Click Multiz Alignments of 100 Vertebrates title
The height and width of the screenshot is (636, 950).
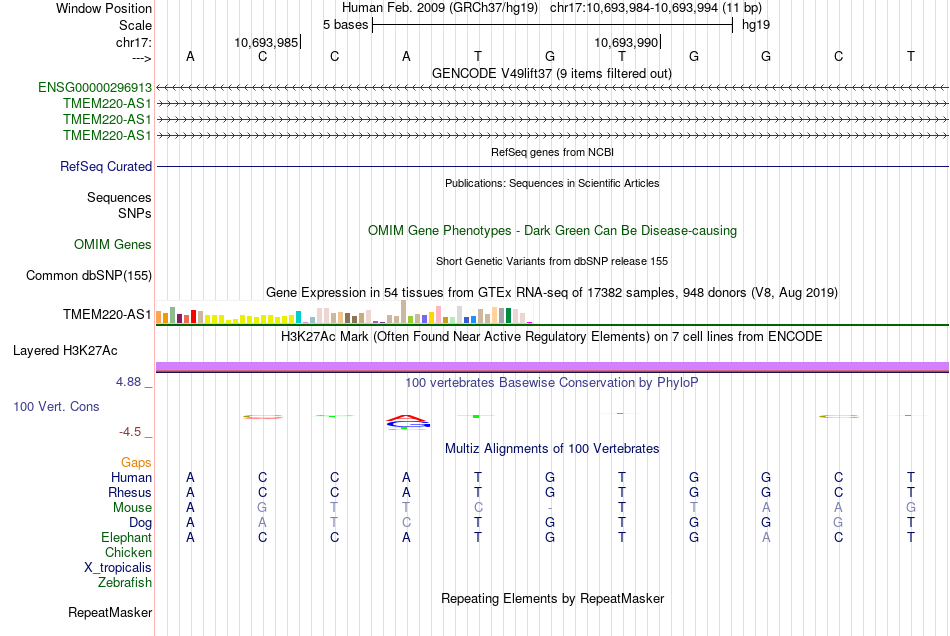pyautogui.click(x=552, y=449)
